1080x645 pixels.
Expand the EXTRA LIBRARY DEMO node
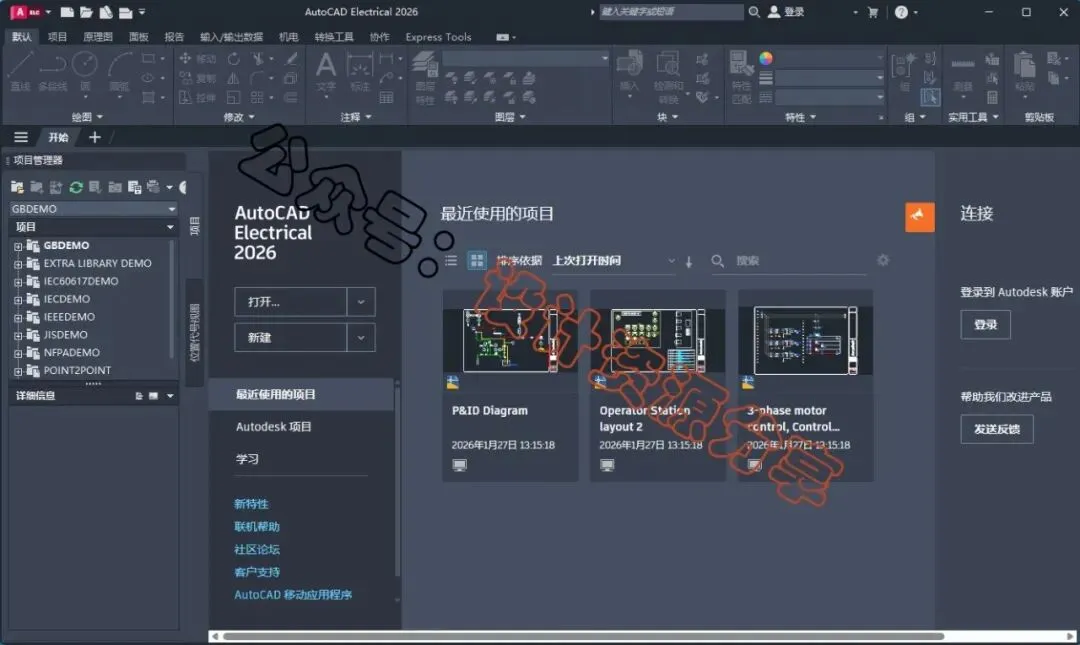18,264
